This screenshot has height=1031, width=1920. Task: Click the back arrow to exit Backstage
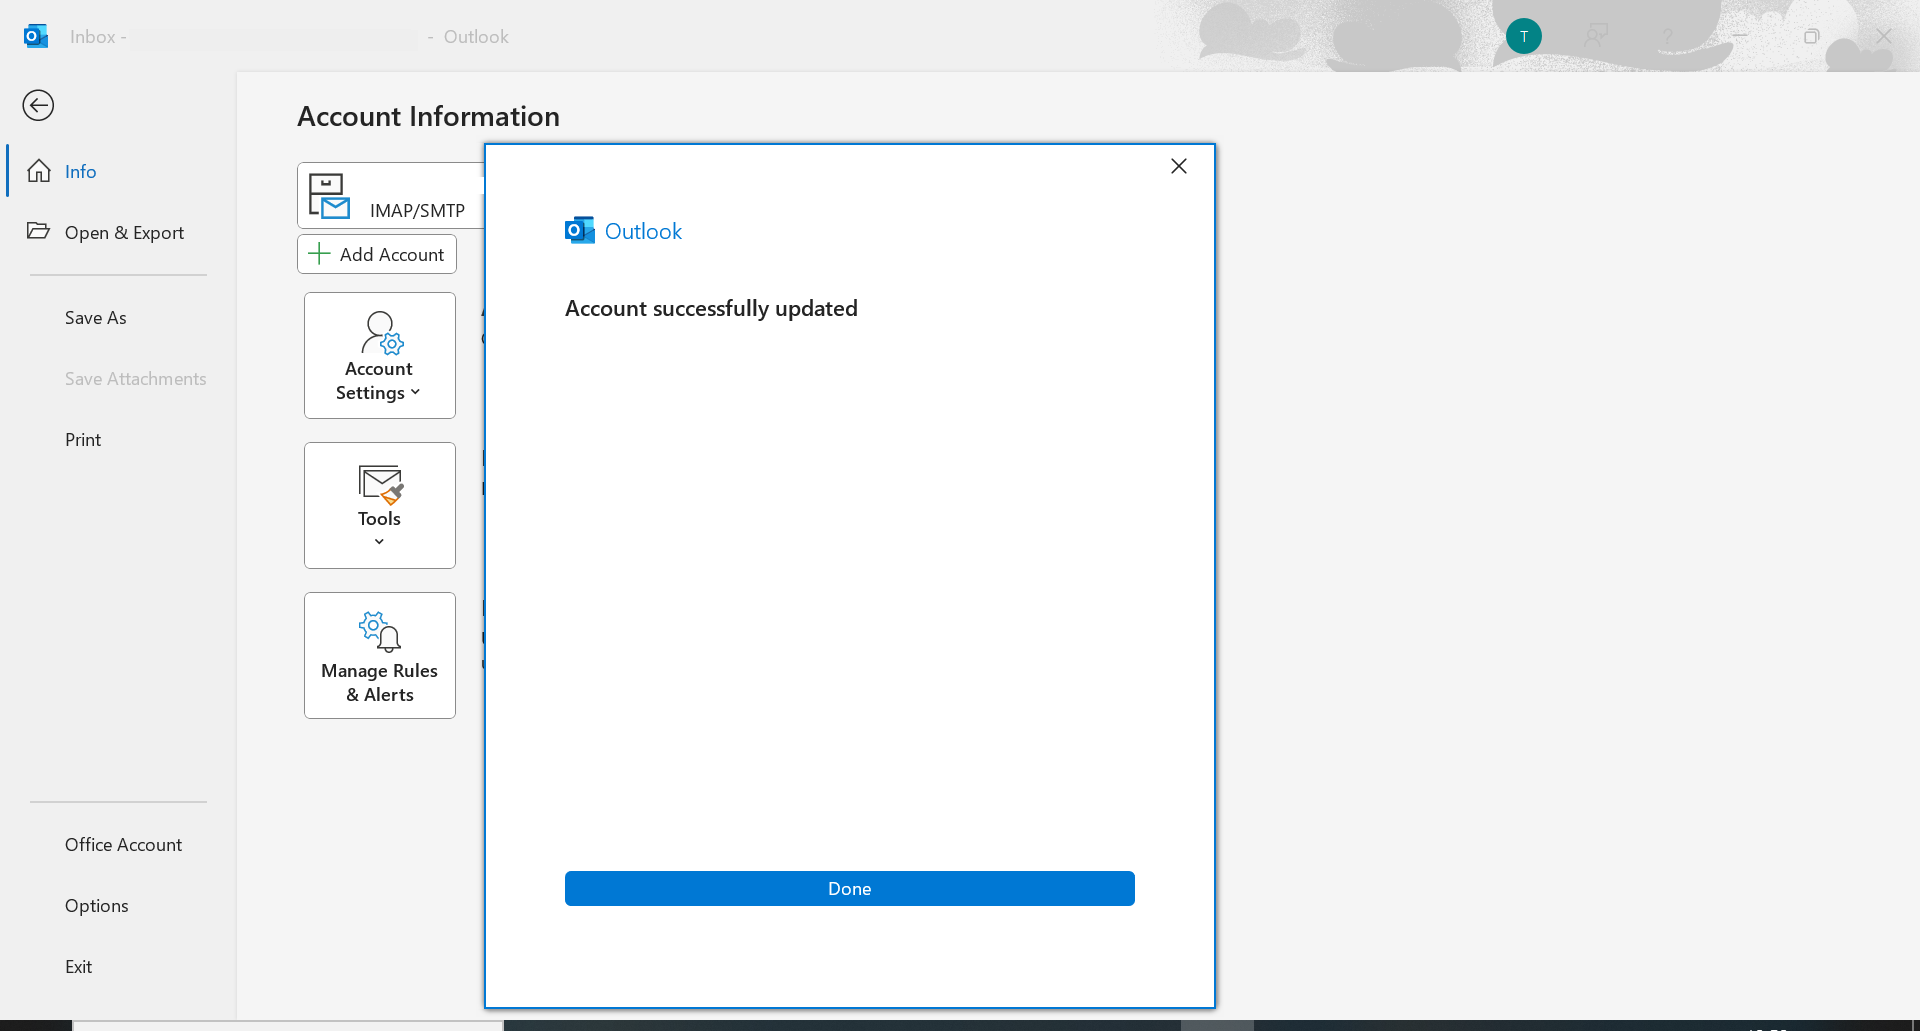[38, 105]
